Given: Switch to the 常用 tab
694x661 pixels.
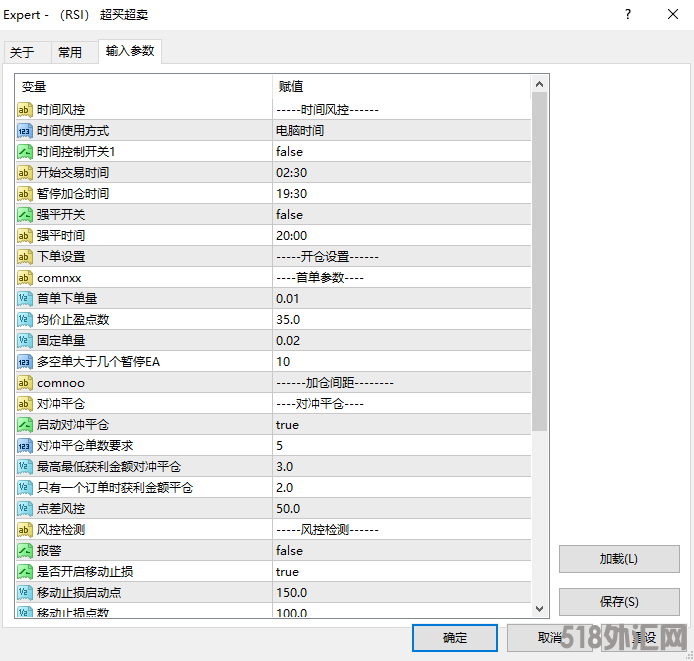Looking at the screenshot, I should tap(74, 52).
